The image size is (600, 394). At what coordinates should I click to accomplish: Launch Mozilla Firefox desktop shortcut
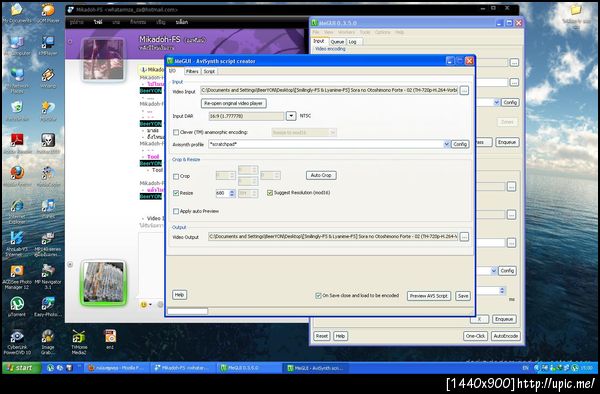pos(17,176)
